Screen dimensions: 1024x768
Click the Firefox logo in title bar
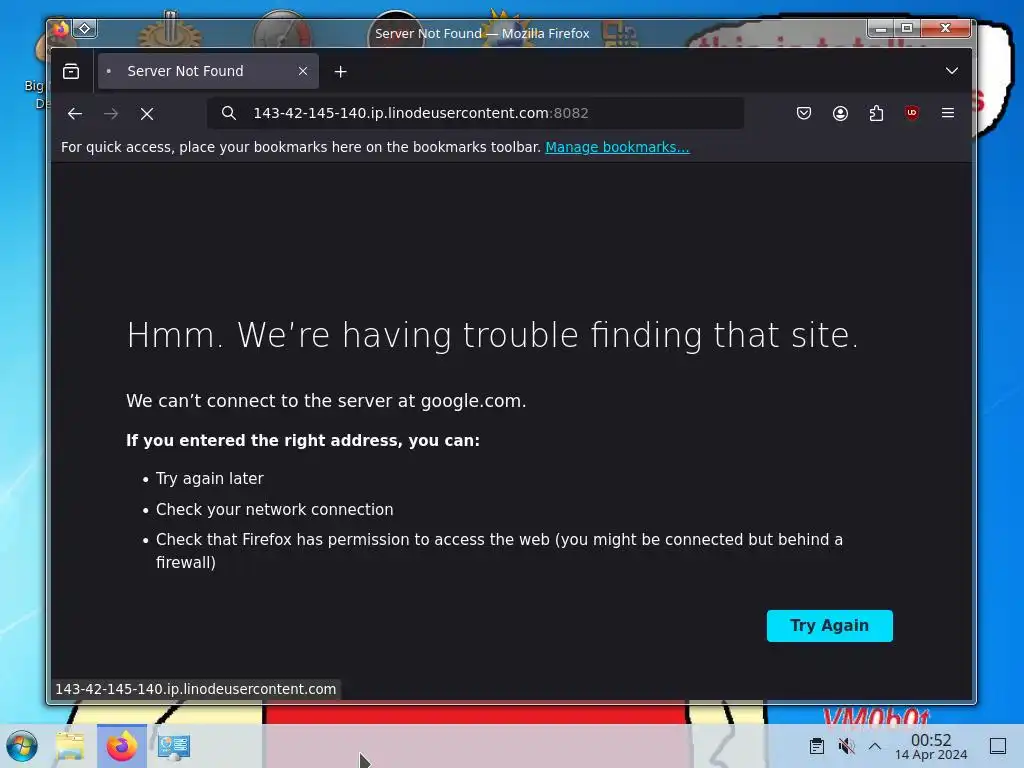coord(61,29)
